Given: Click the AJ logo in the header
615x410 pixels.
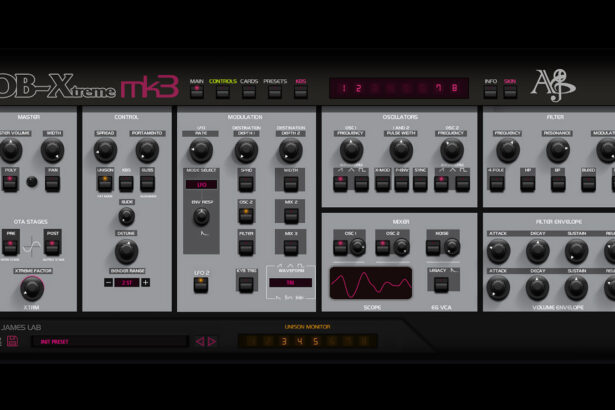Looking at the screenshot, I should pyautogui.click(x=553, y=85).
